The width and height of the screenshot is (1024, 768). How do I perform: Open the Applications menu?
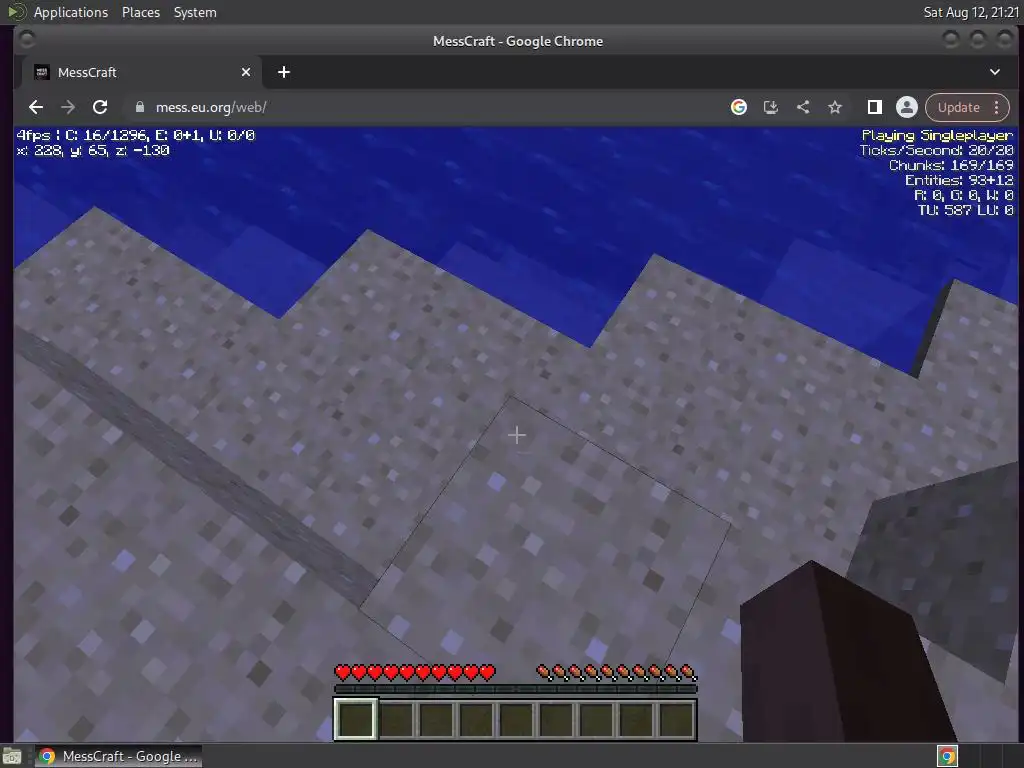(71, 12)
